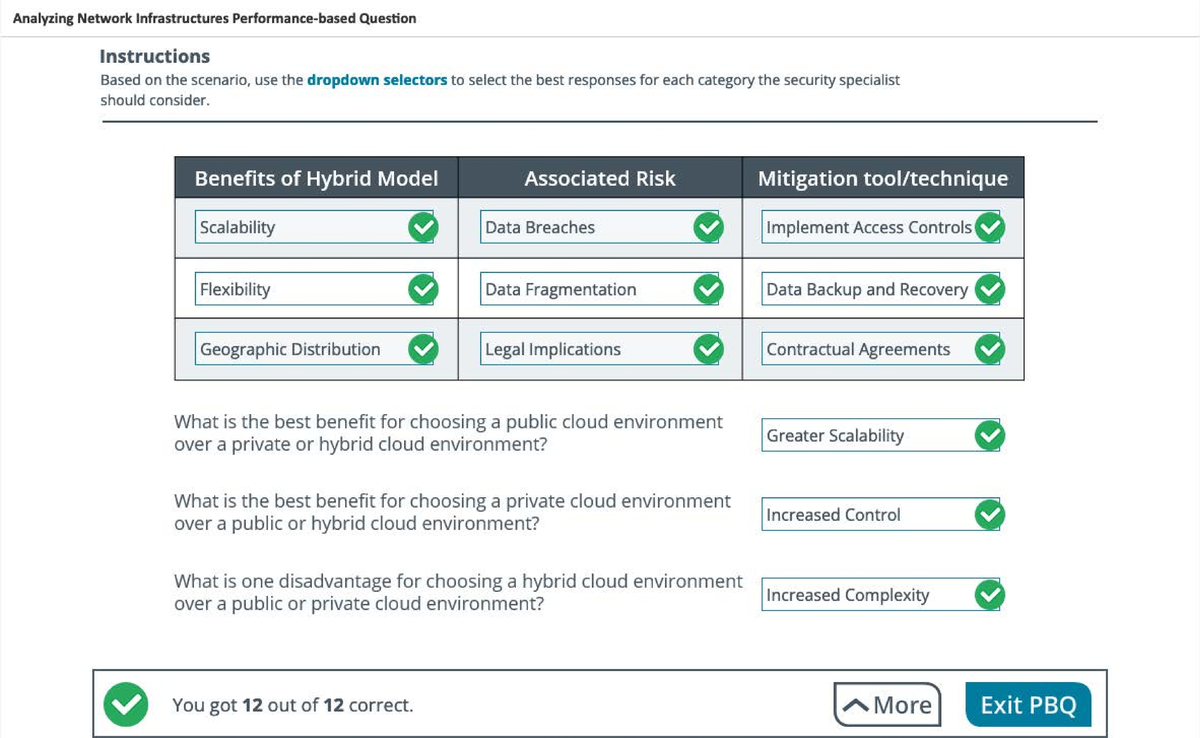The image size is (1200, 738).
Task: Open the Geographic Distribution dropdown
Action: [300, 349]
